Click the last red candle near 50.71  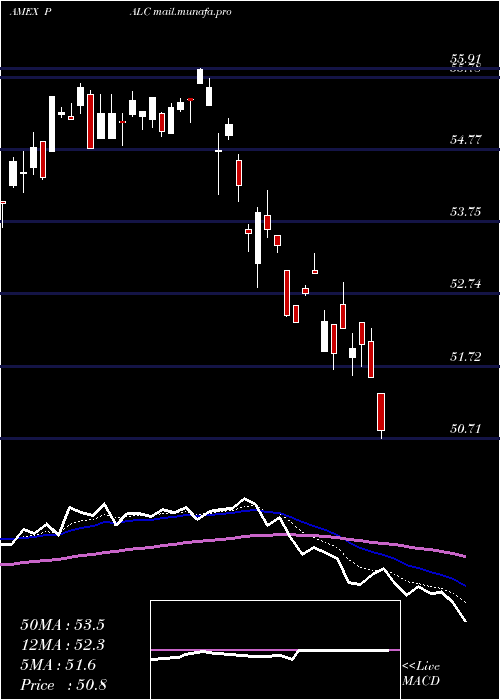(x=381, y=412)
